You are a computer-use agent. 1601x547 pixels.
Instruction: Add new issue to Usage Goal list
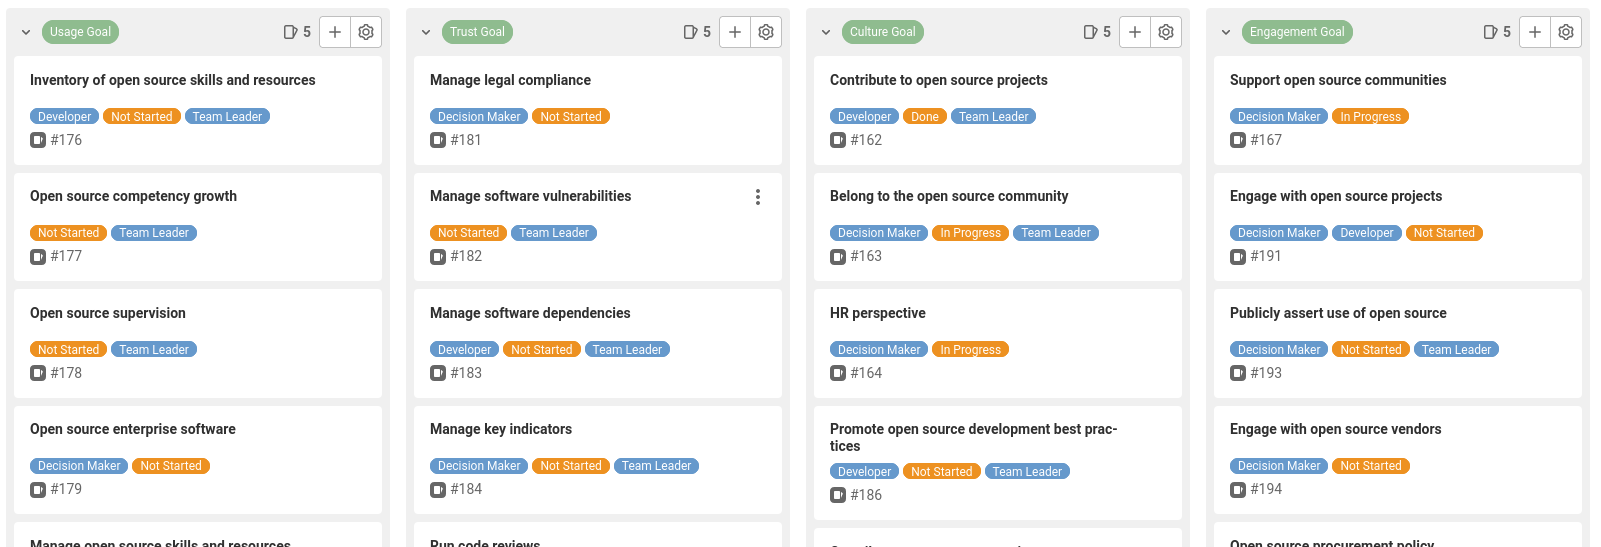(335, 32)
